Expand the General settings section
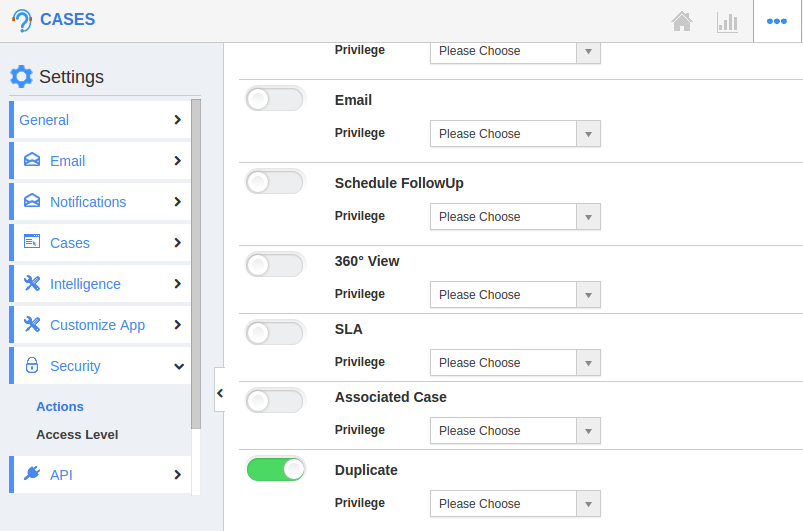803x531 pixels. [x=100, y=120]
